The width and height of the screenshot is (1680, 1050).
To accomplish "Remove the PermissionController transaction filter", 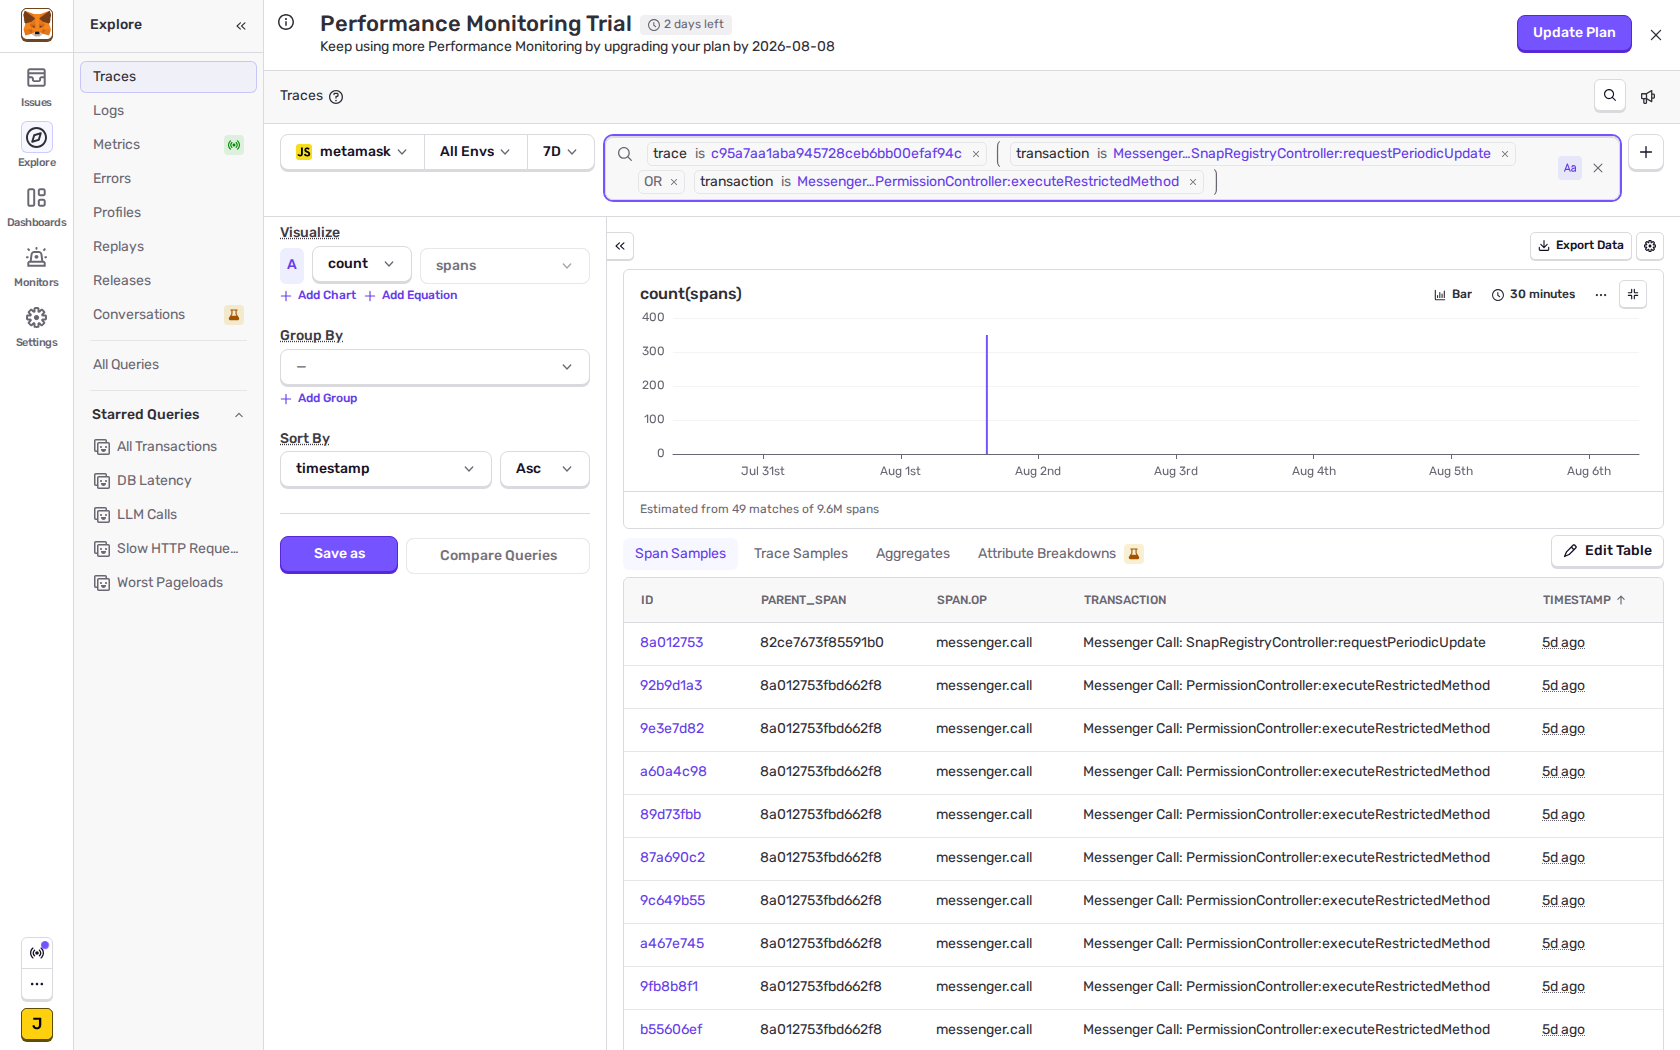I will click(1193, 182).
